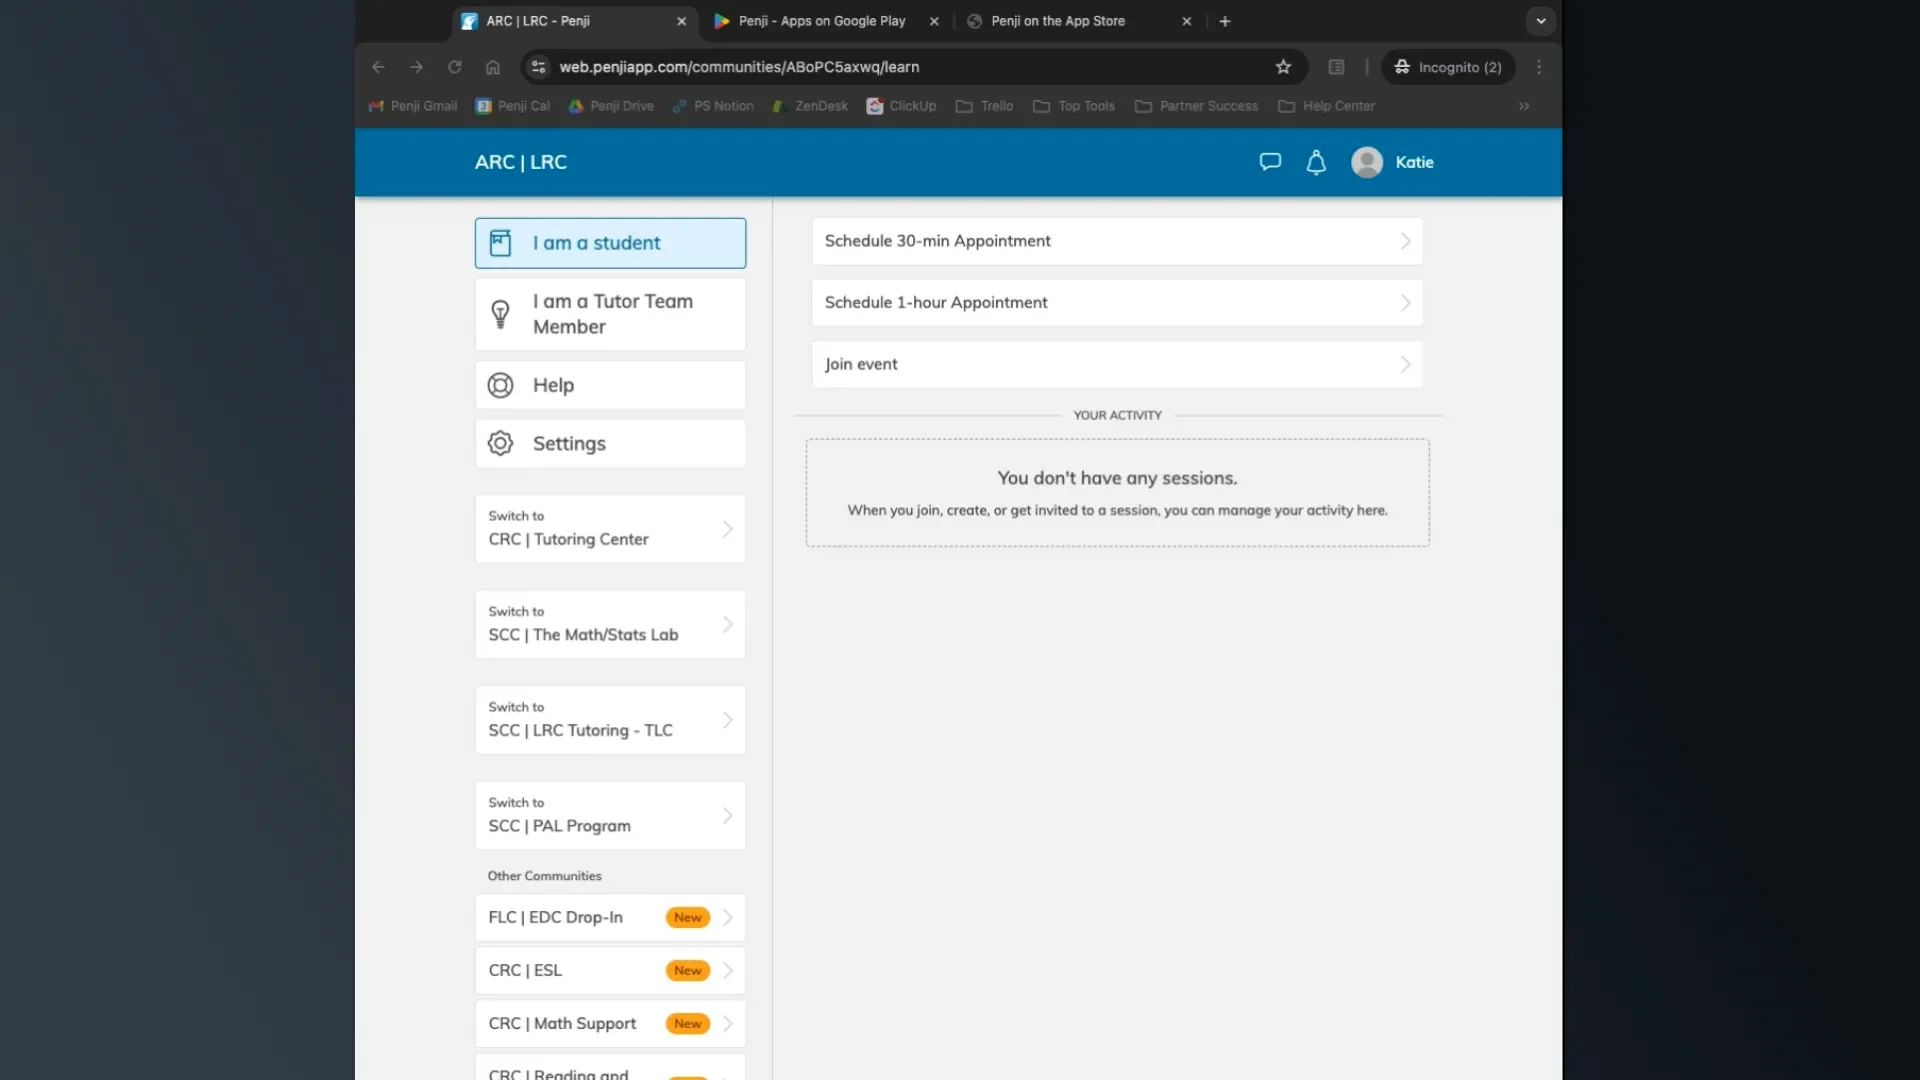The image size is (1920, 1080).
Task: Open the browser side panel icon
Action: pyautogui.click(x=1336, y=67)
